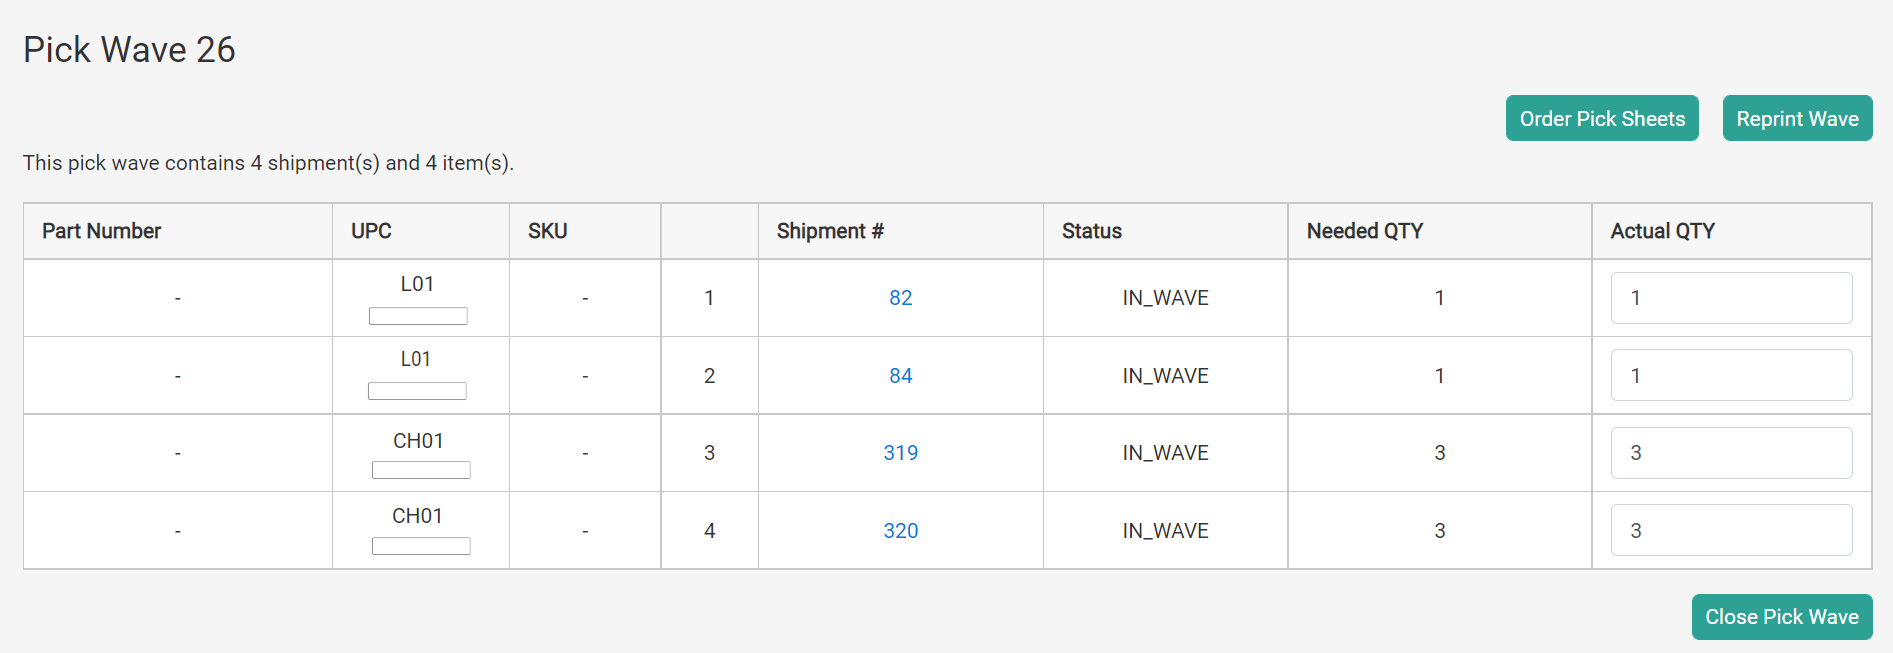Click the Status column header

(1091, 231)
